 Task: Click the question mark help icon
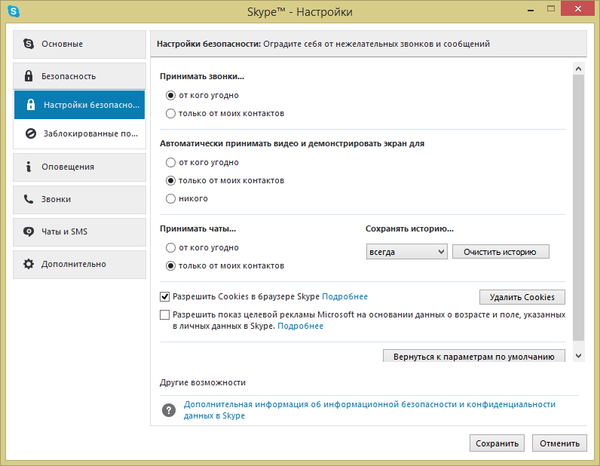(169, 410)
